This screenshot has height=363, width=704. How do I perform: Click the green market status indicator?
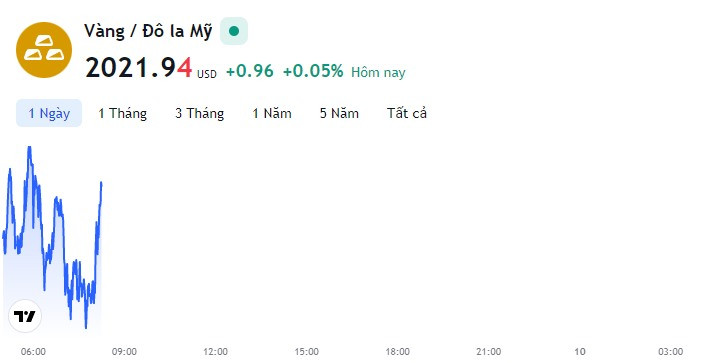233,31
